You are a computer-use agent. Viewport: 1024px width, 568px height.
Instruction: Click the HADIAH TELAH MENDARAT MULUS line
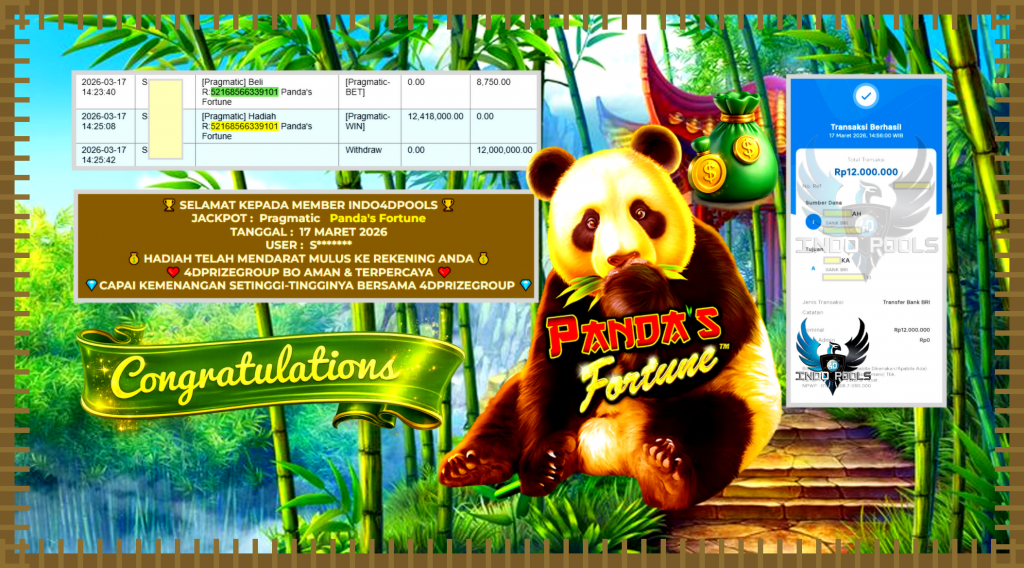click(x=308, y=259)
